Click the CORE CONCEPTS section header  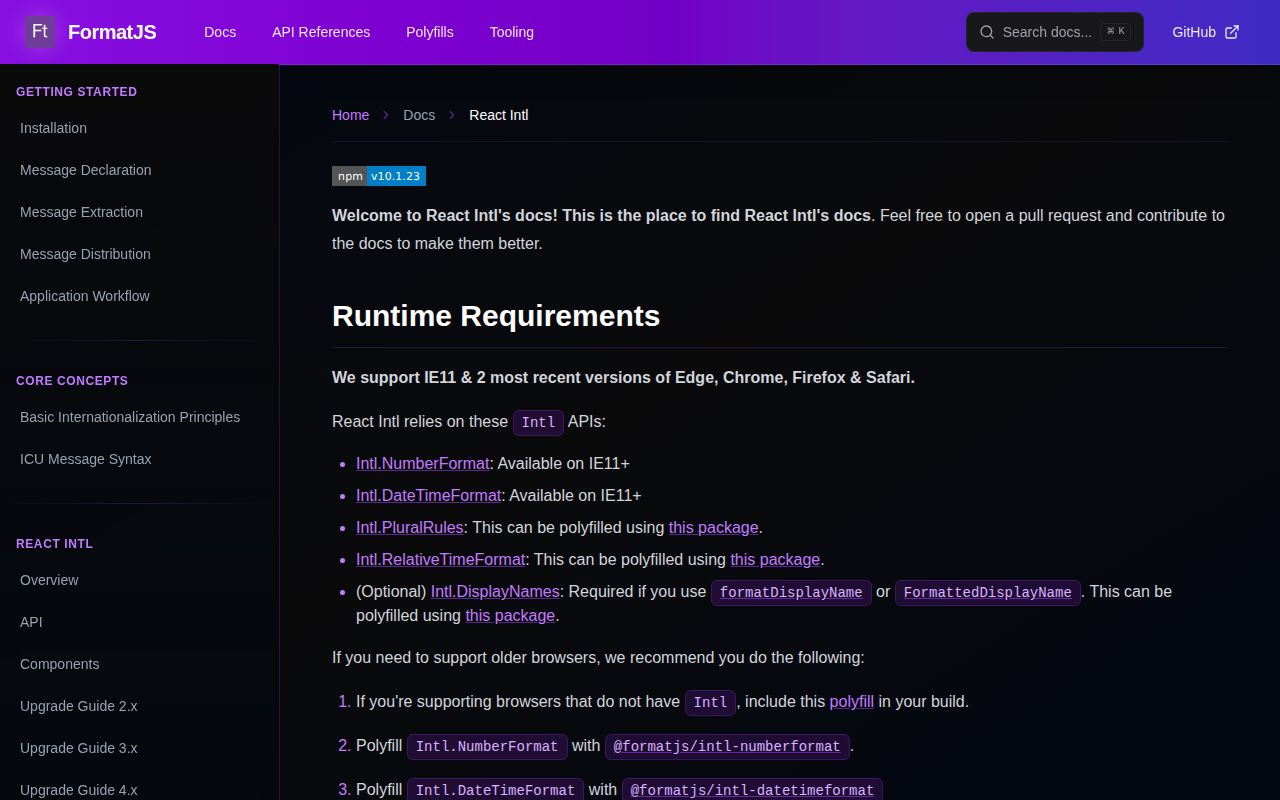coord(72,380)
